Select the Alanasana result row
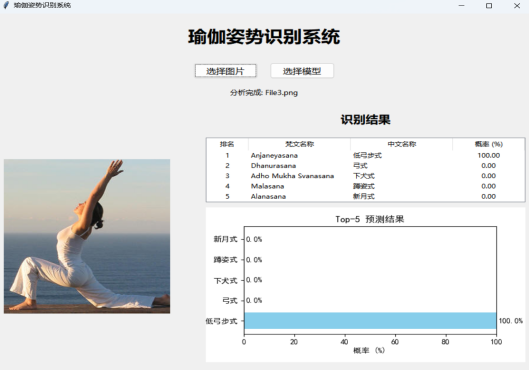Image resolution: width=530 pixels, height=370 pixels. (366, 196)
